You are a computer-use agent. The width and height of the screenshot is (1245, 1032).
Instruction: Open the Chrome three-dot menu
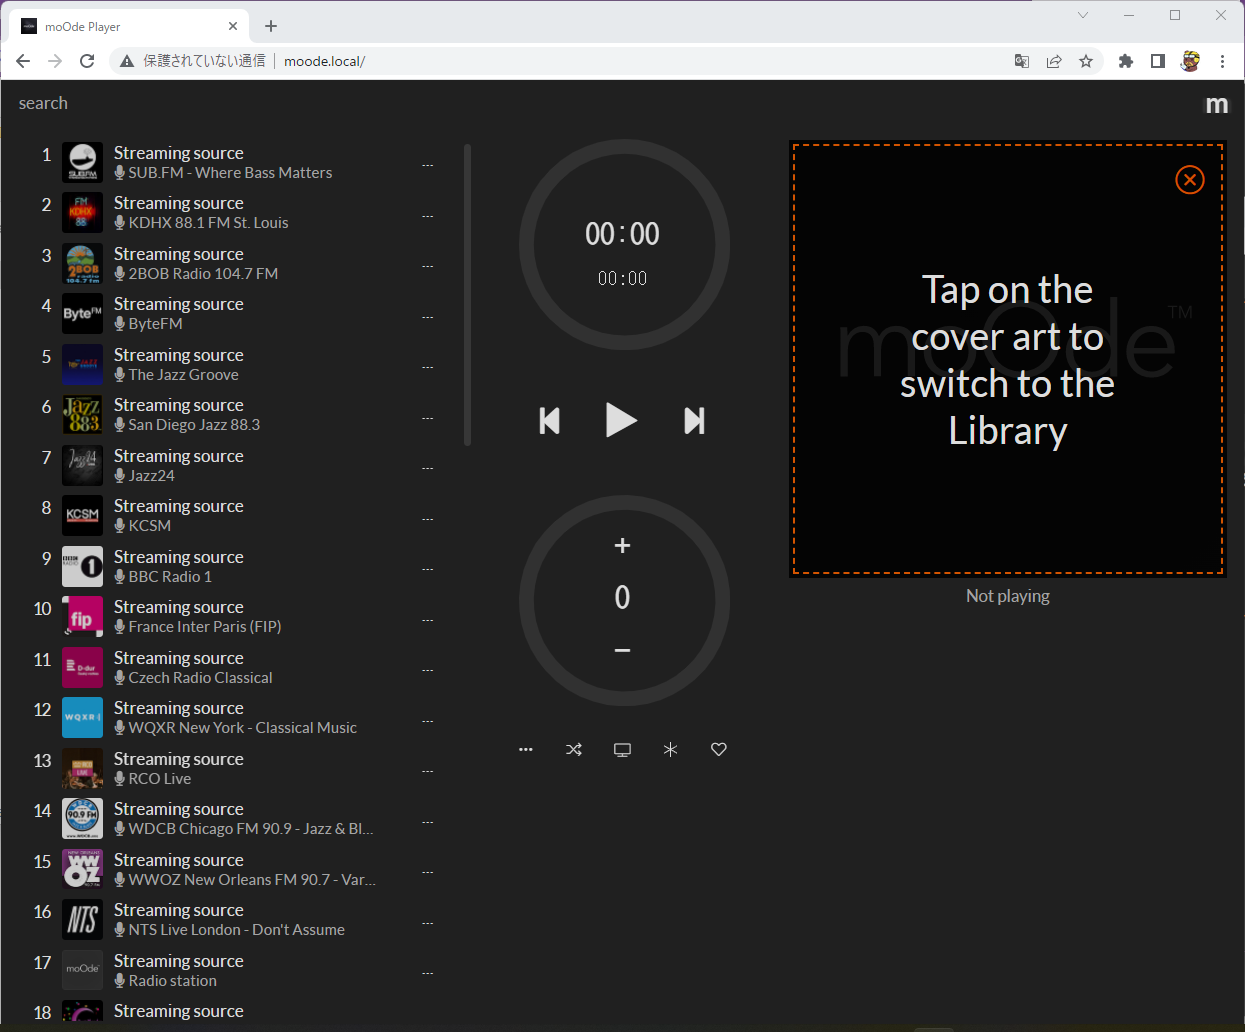tap(1222, 61)
